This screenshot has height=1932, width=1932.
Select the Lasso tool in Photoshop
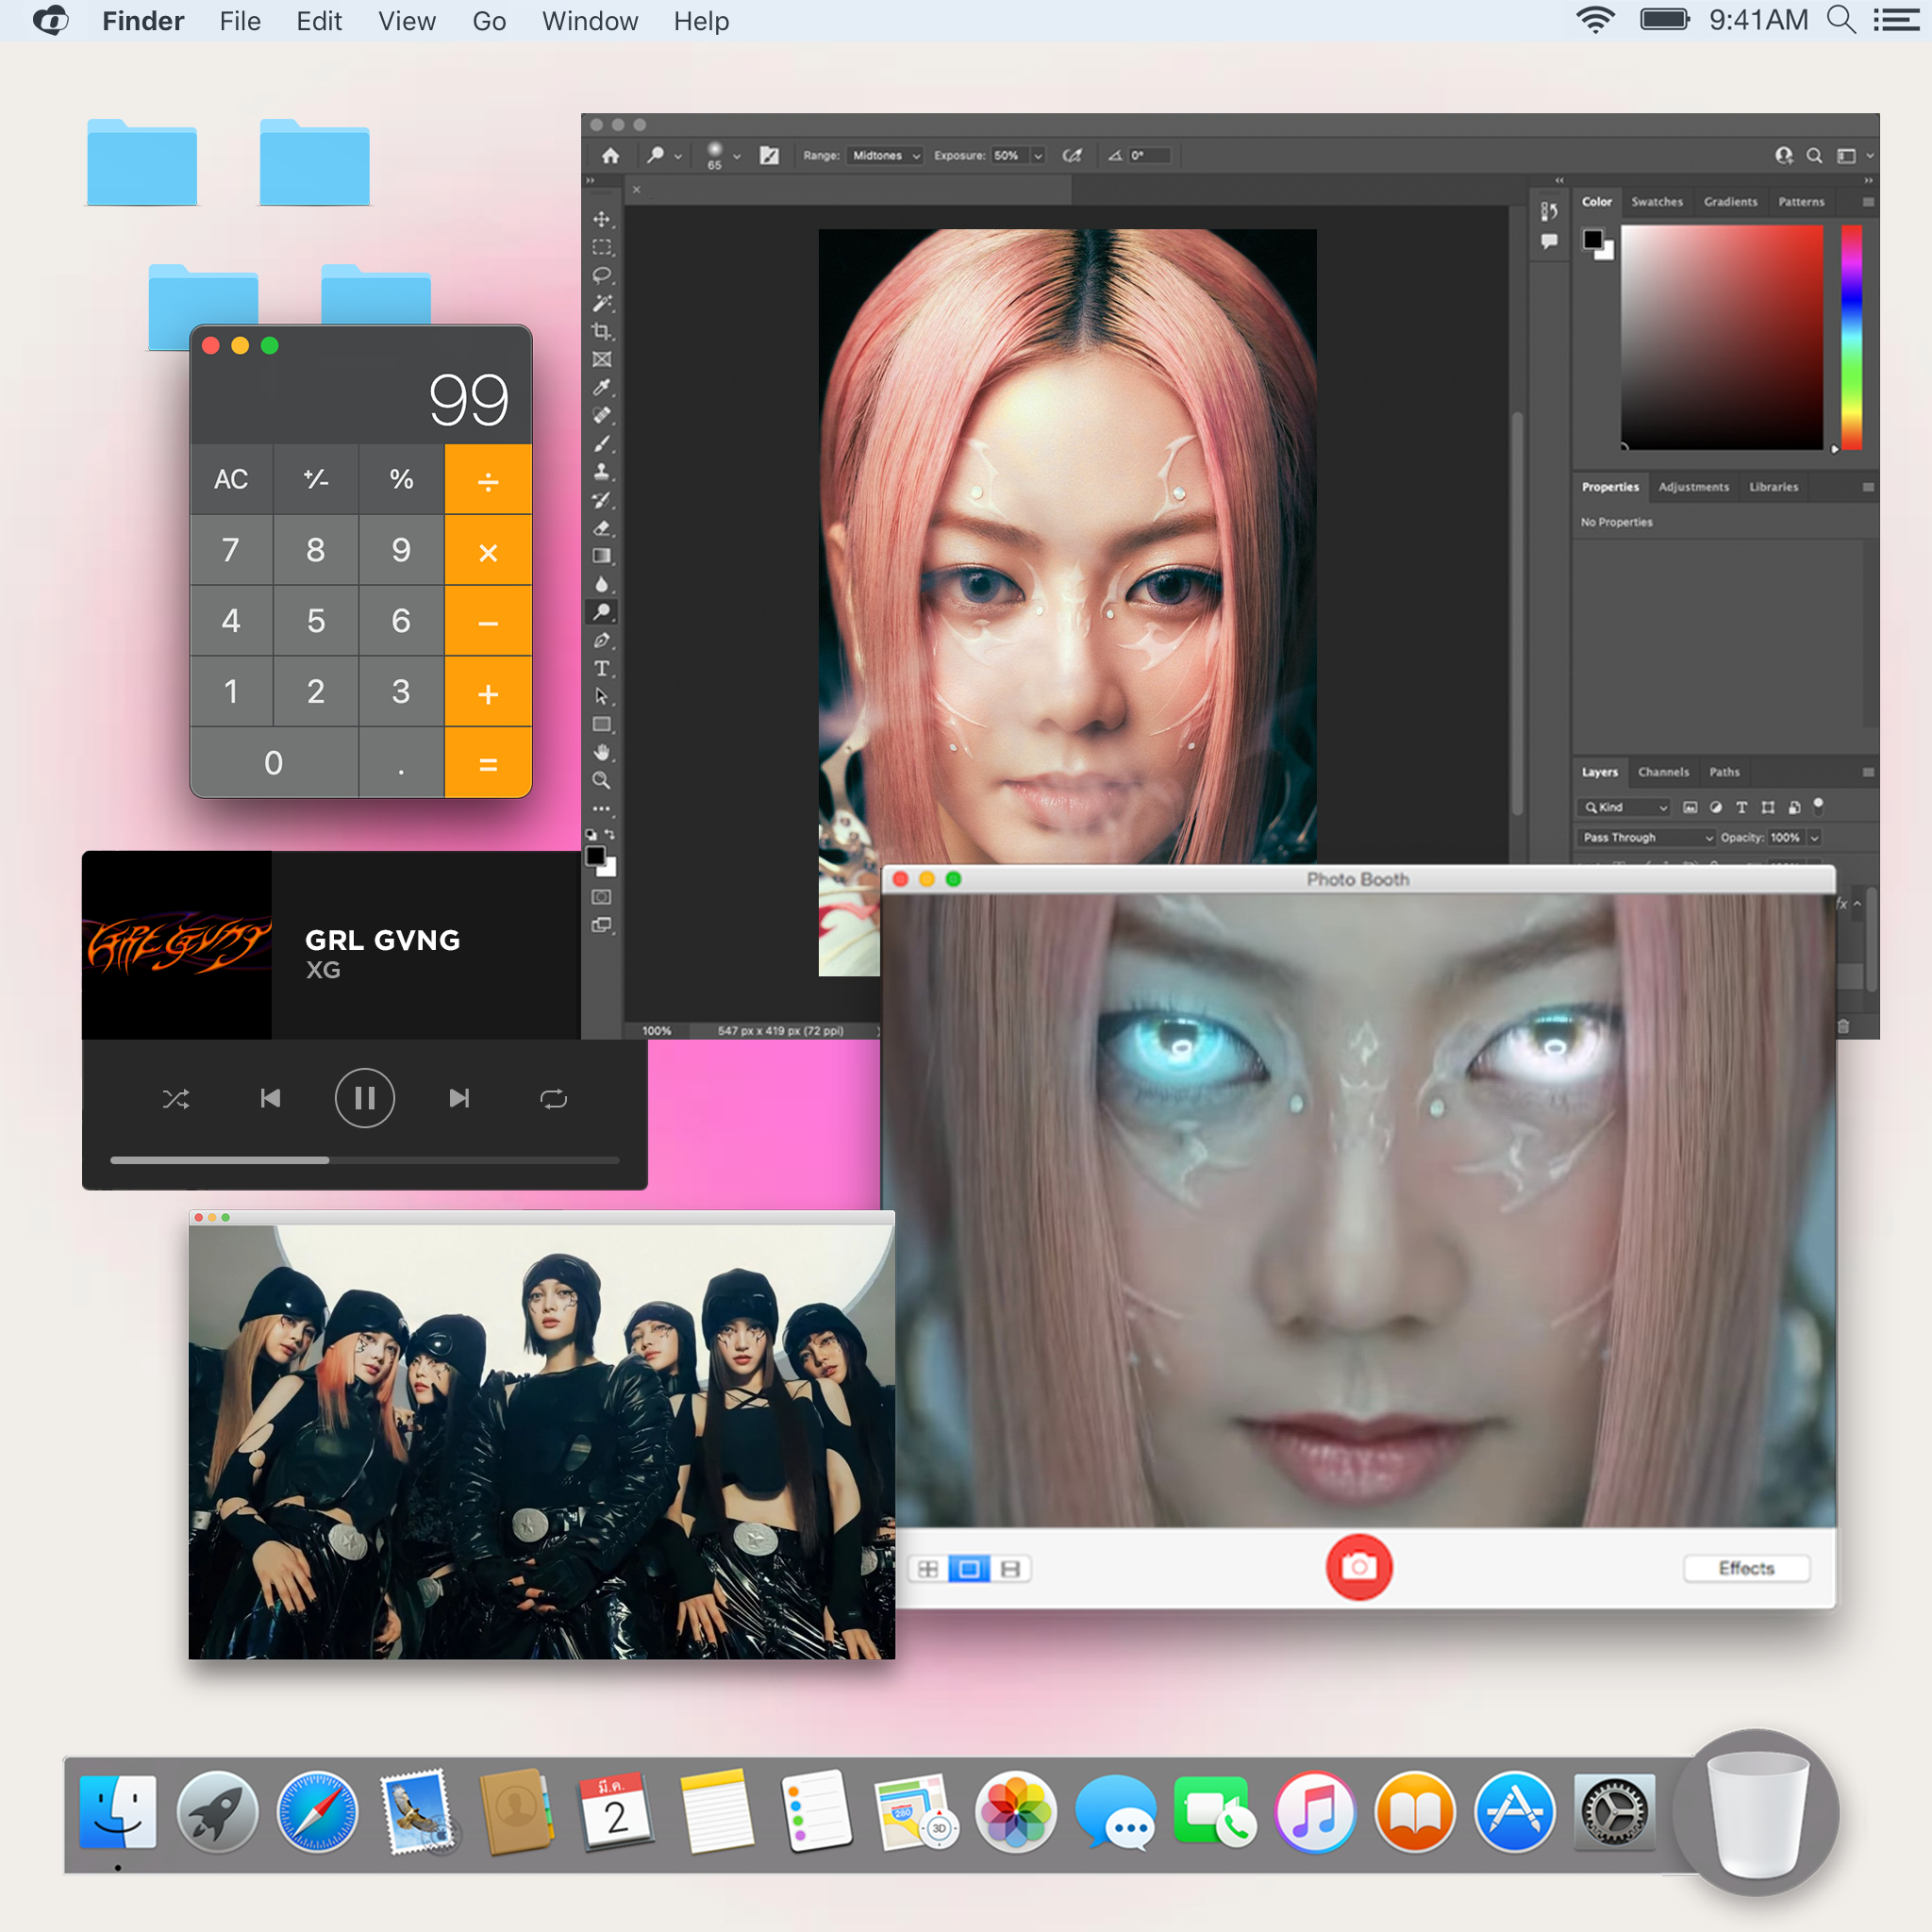tap(601, 275)
